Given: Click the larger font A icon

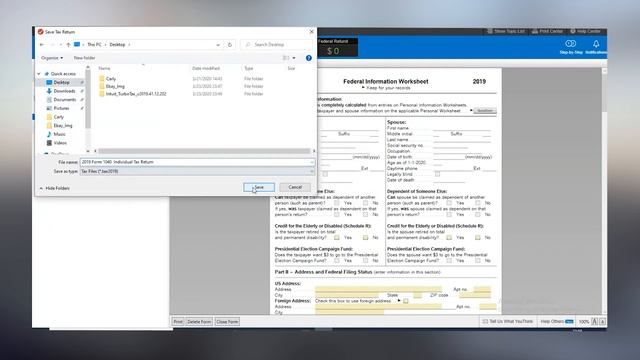Looking at the screenshot, I should 594,322.
